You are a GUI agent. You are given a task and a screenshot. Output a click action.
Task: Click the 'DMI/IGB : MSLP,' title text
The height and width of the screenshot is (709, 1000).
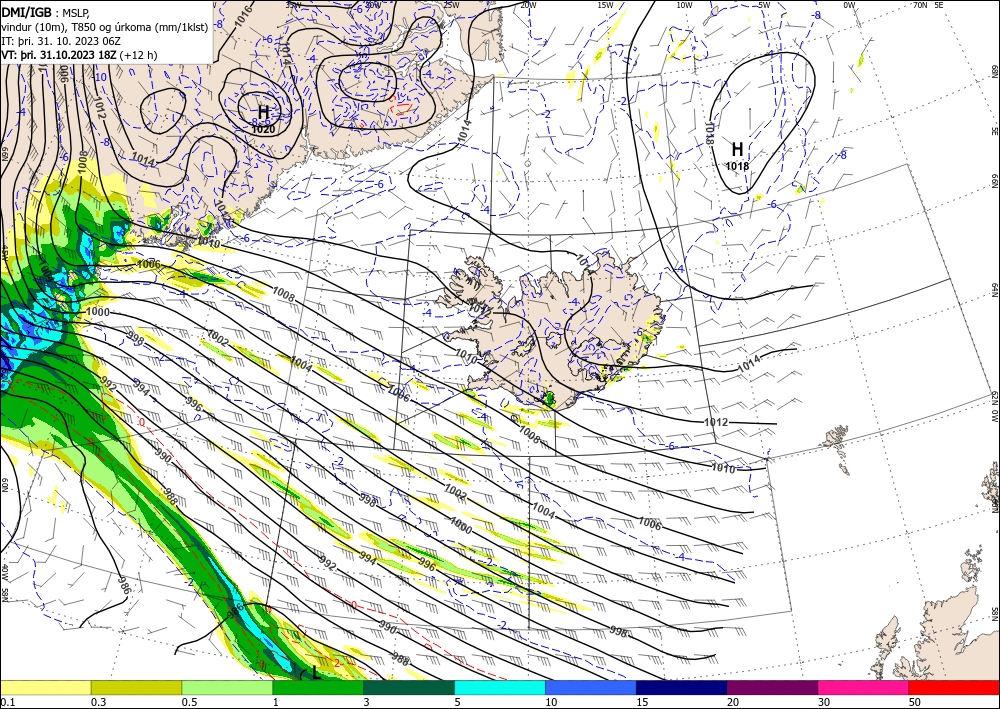[46, 12]
